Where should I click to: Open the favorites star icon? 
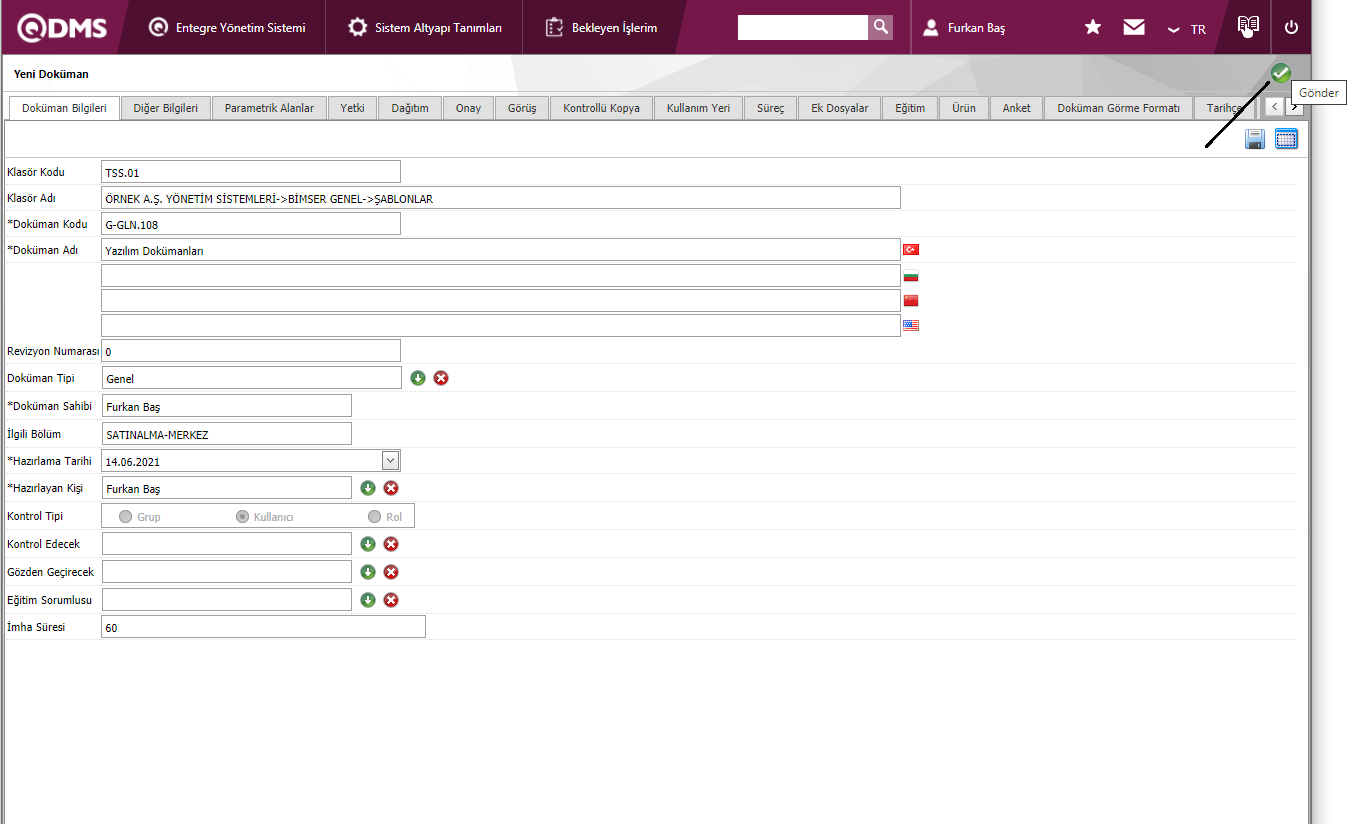click(1093, 28)
